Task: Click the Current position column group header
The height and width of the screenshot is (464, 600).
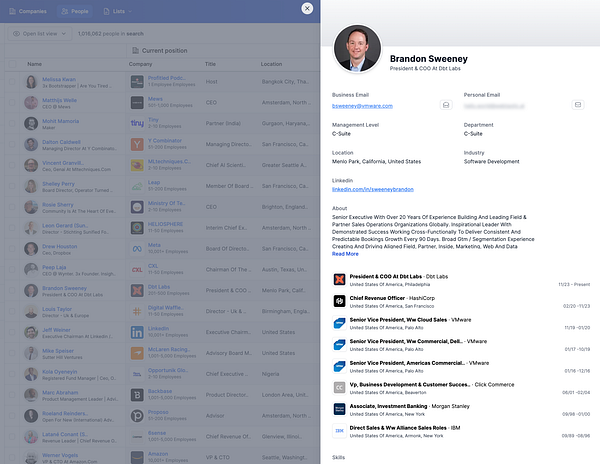Action: (x=160, y=50)
